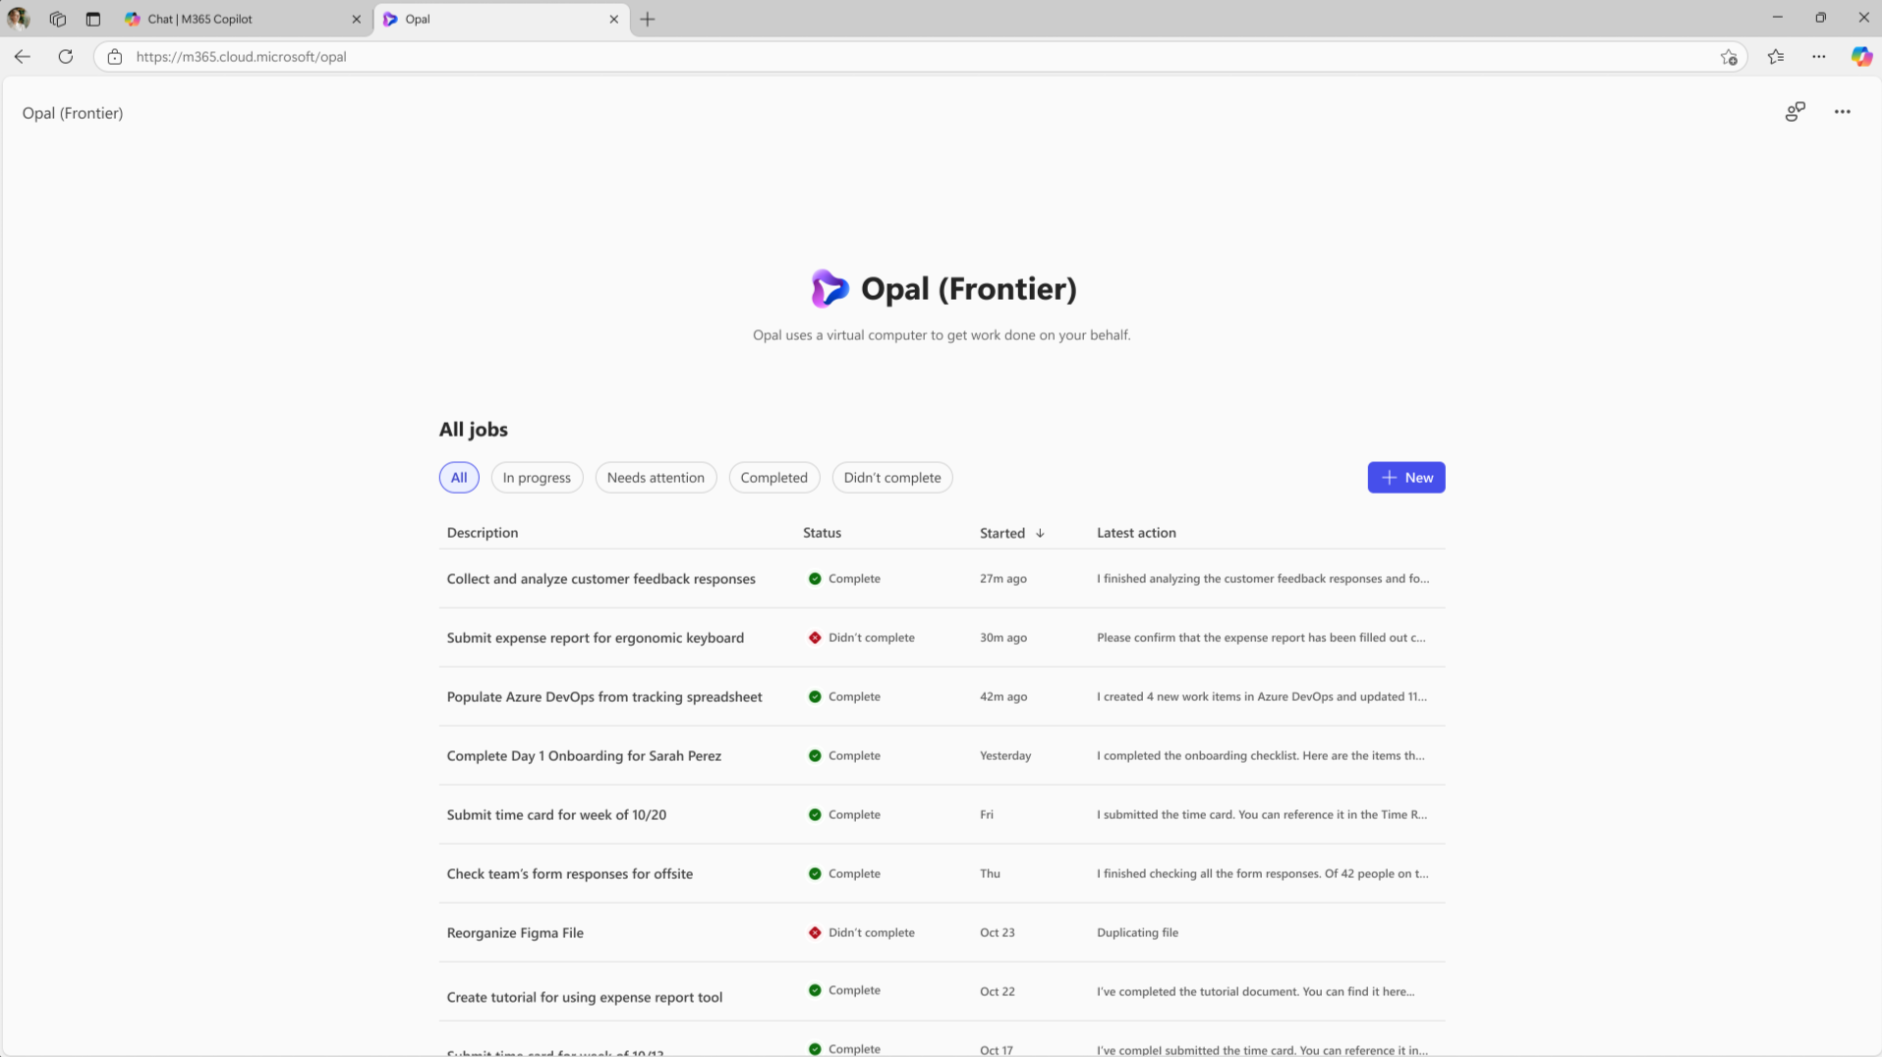Image resolution: width=1882 pixels, height=1057 pixels.
Task: Open browser settings and more menu
Action: (x=1819, y=57)
